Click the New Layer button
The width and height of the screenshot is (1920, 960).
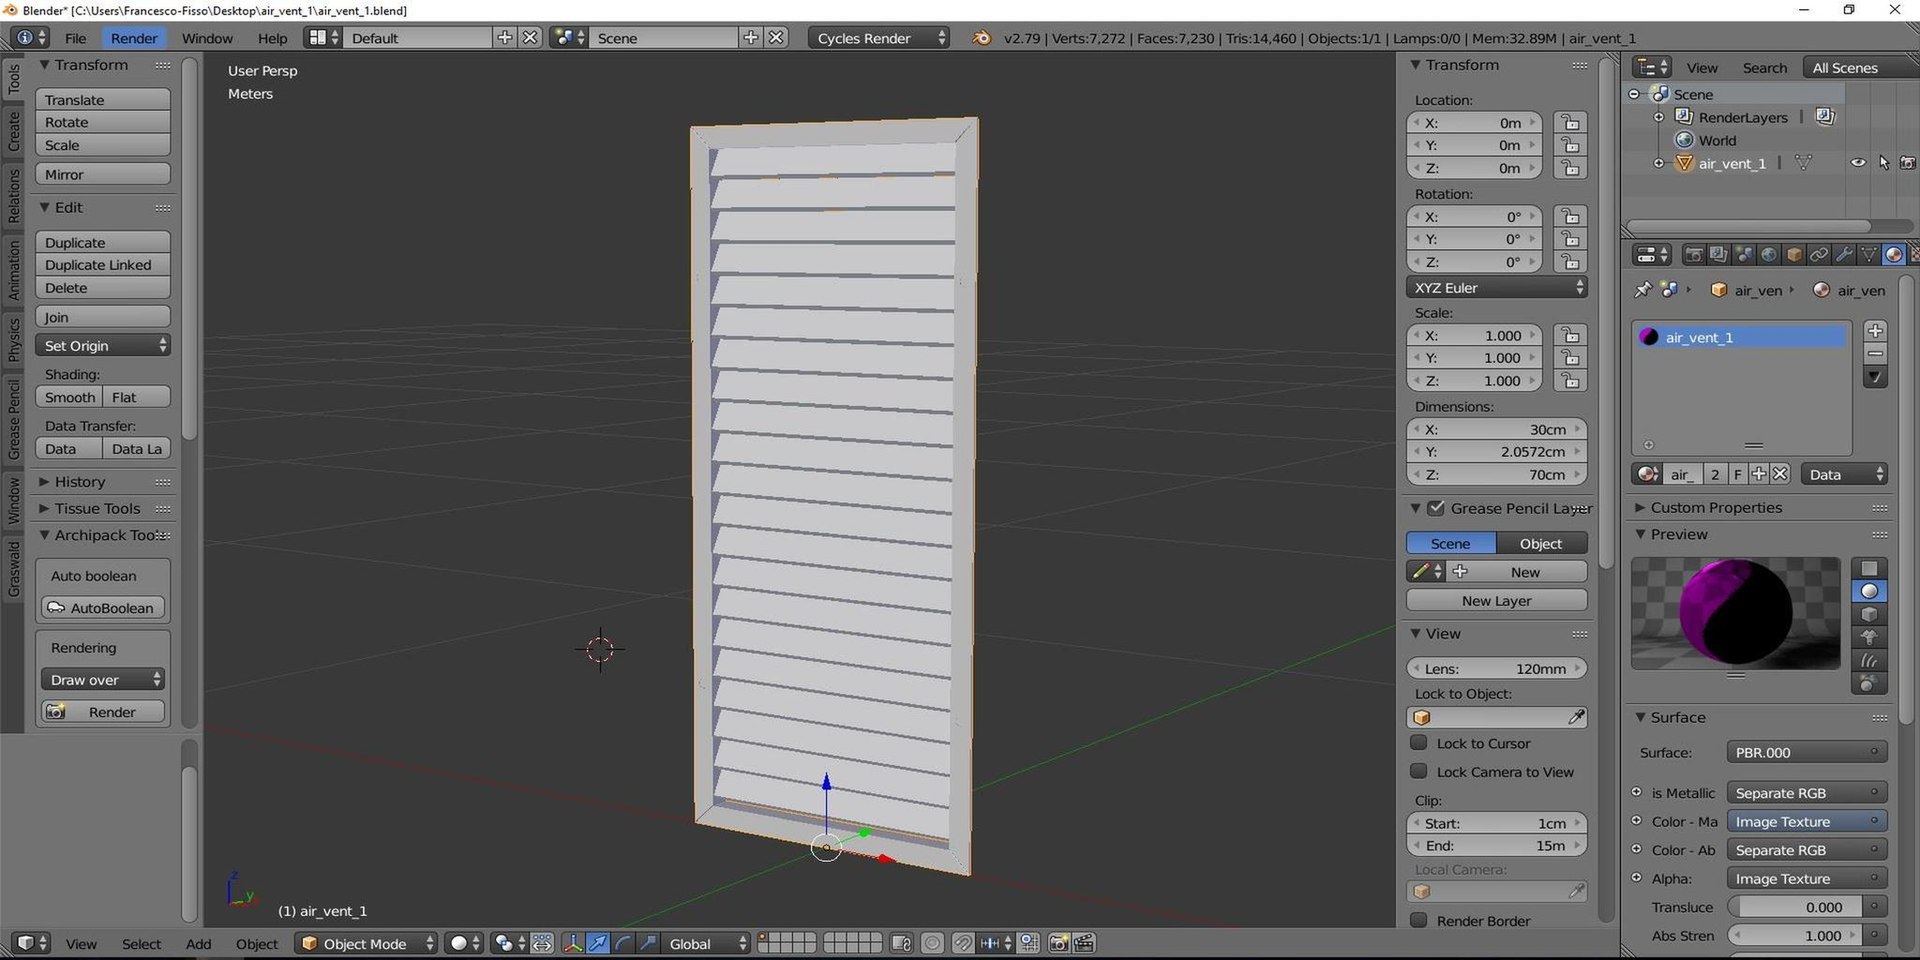click(1497, 600)
